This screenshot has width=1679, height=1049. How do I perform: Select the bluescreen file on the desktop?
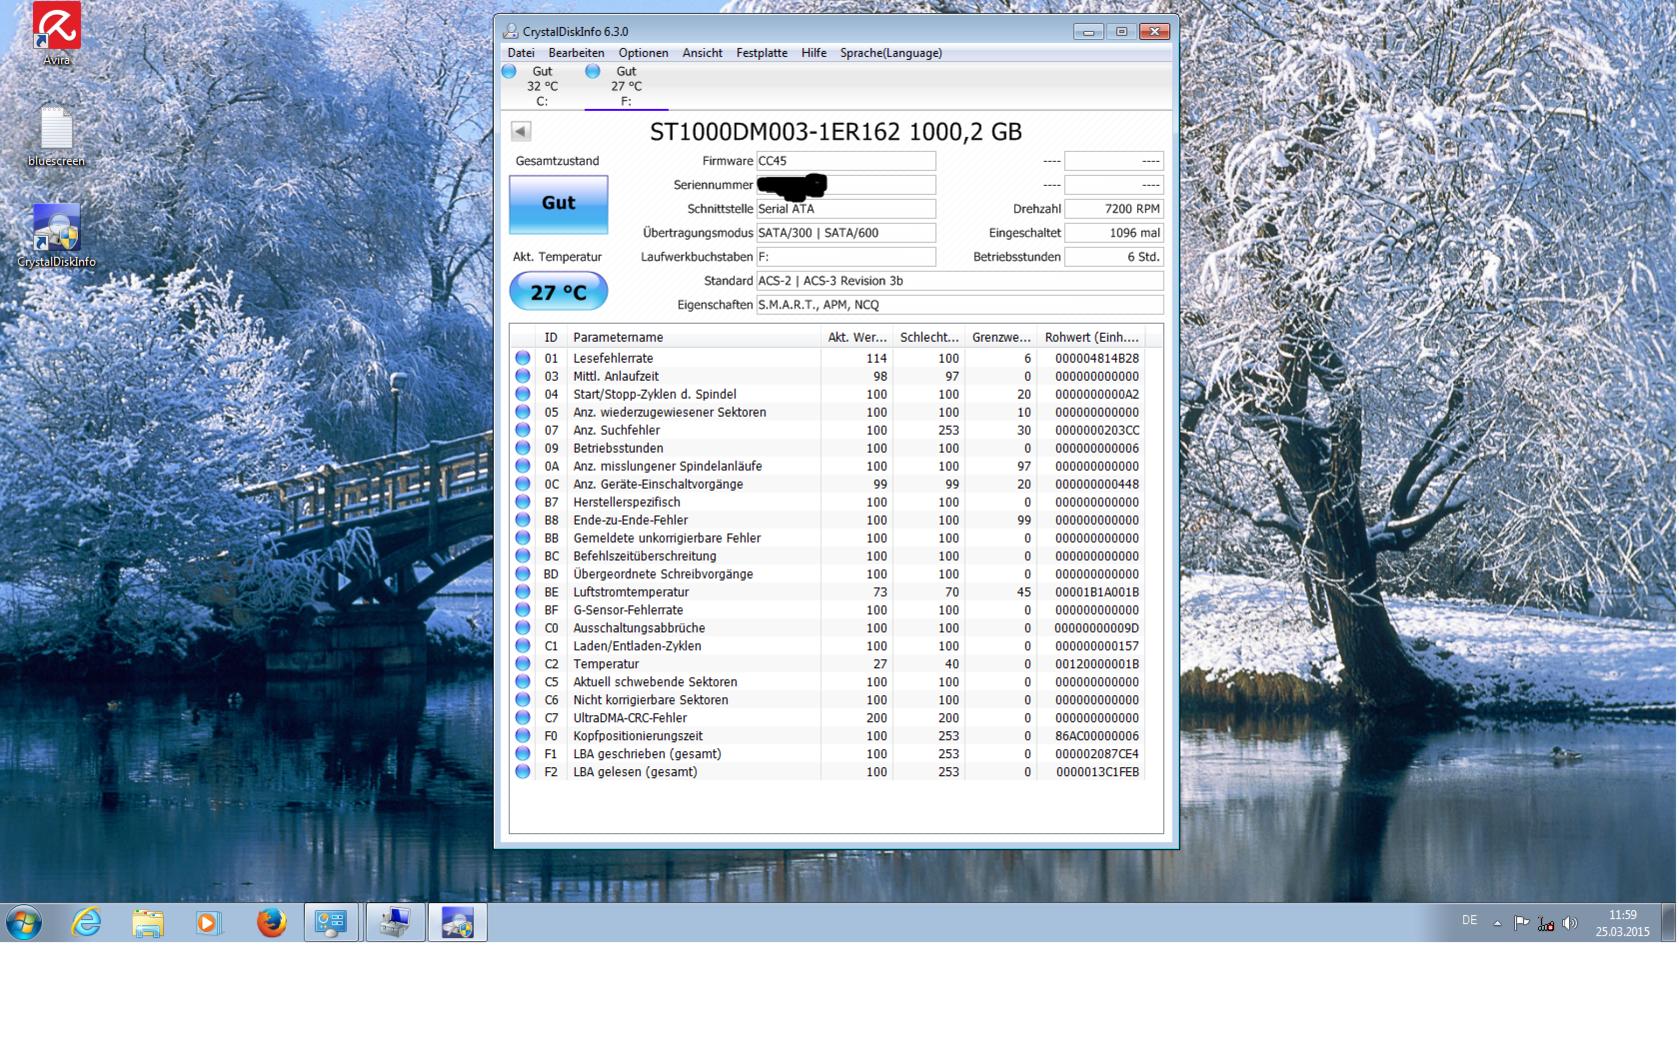(56, 136)
